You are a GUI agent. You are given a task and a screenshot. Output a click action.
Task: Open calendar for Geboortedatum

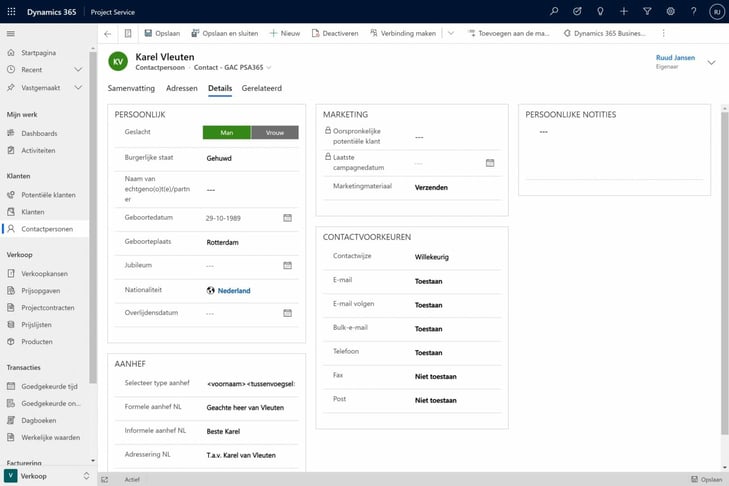[287, 218]
